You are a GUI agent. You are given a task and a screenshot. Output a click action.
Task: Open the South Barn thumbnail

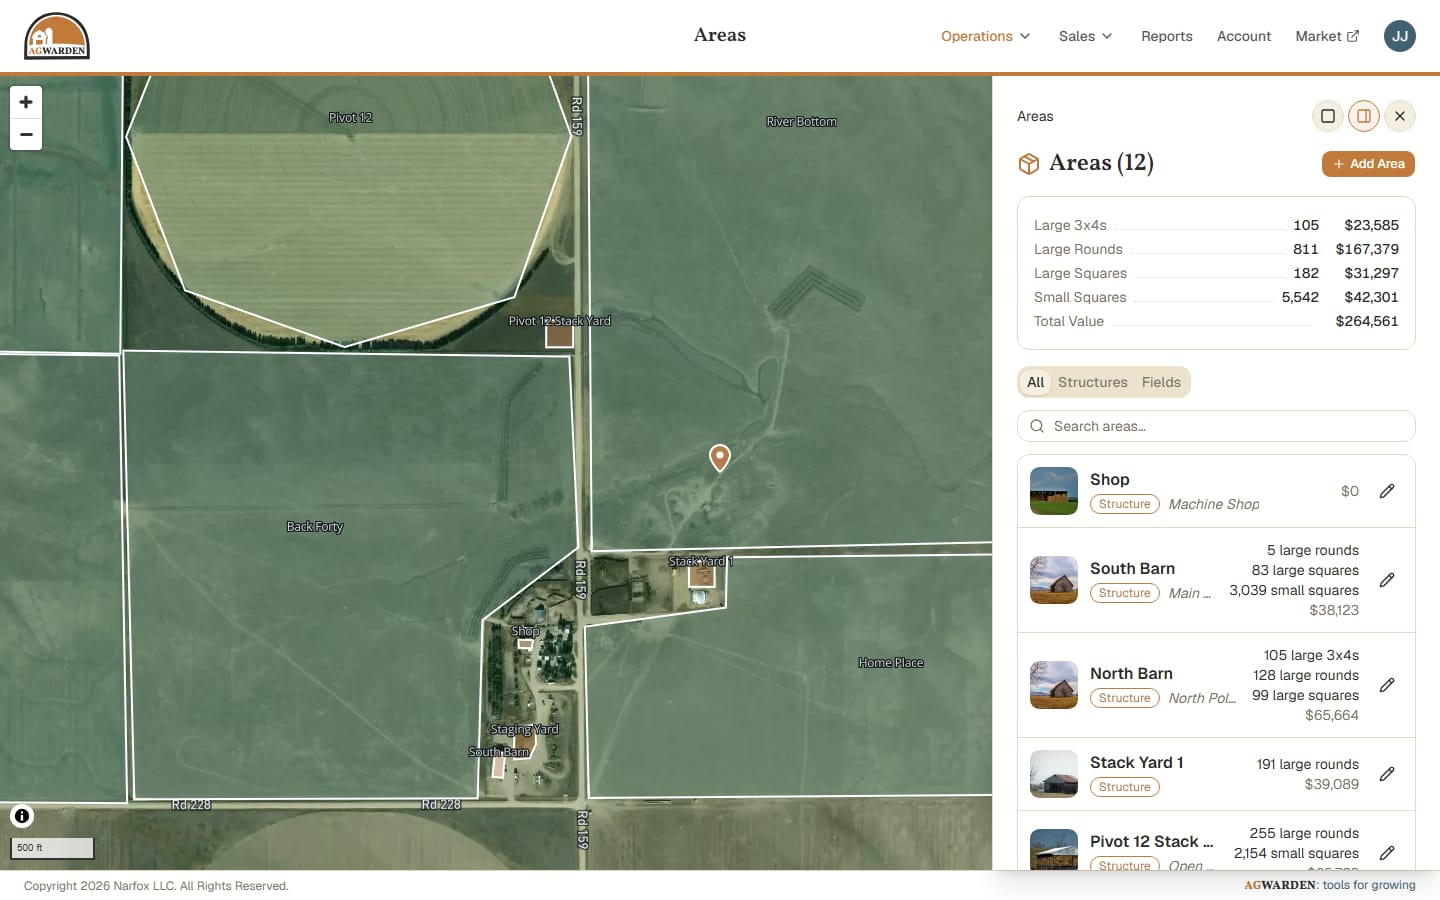point(1054,580)
